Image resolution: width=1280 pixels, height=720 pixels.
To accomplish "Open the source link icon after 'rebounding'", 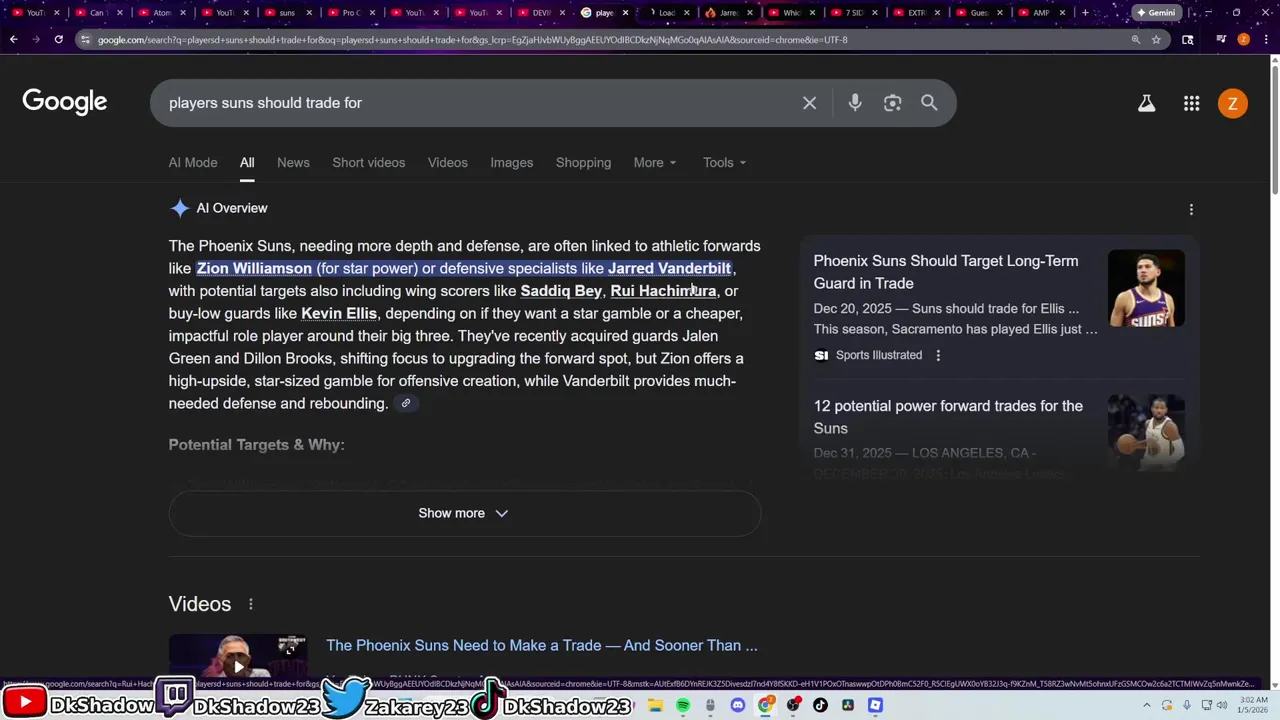I will (x=405, y=403).
